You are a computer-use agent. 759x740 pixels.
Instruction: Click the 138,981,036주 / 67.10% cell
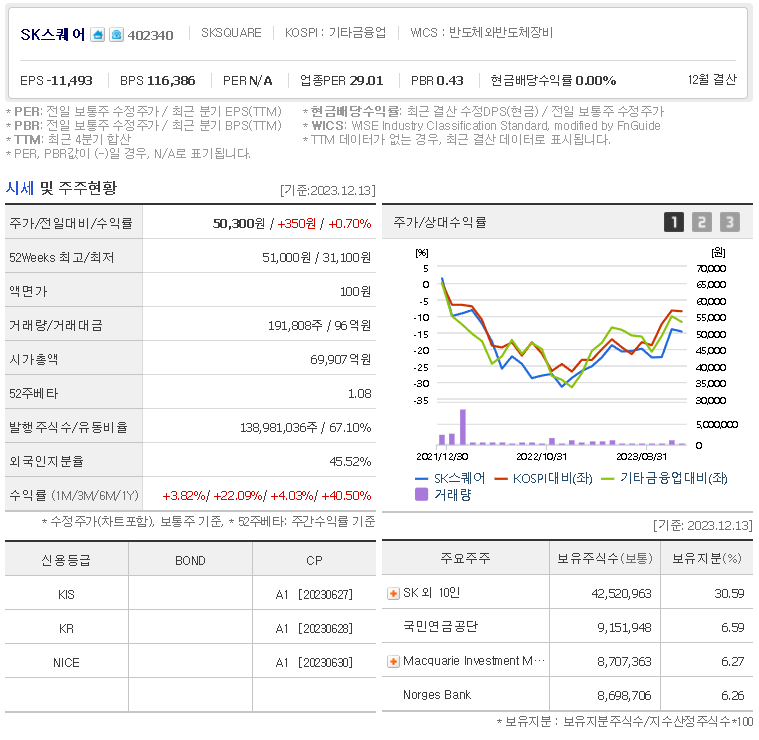click(305, 428)
